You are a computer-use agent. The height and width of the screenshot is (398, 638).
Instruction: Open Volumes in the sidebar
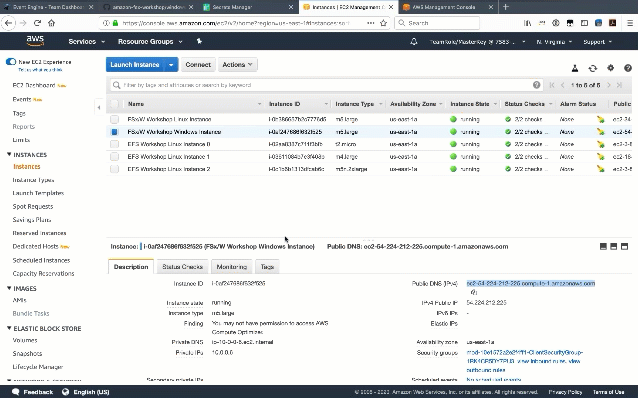pos(25,340)
